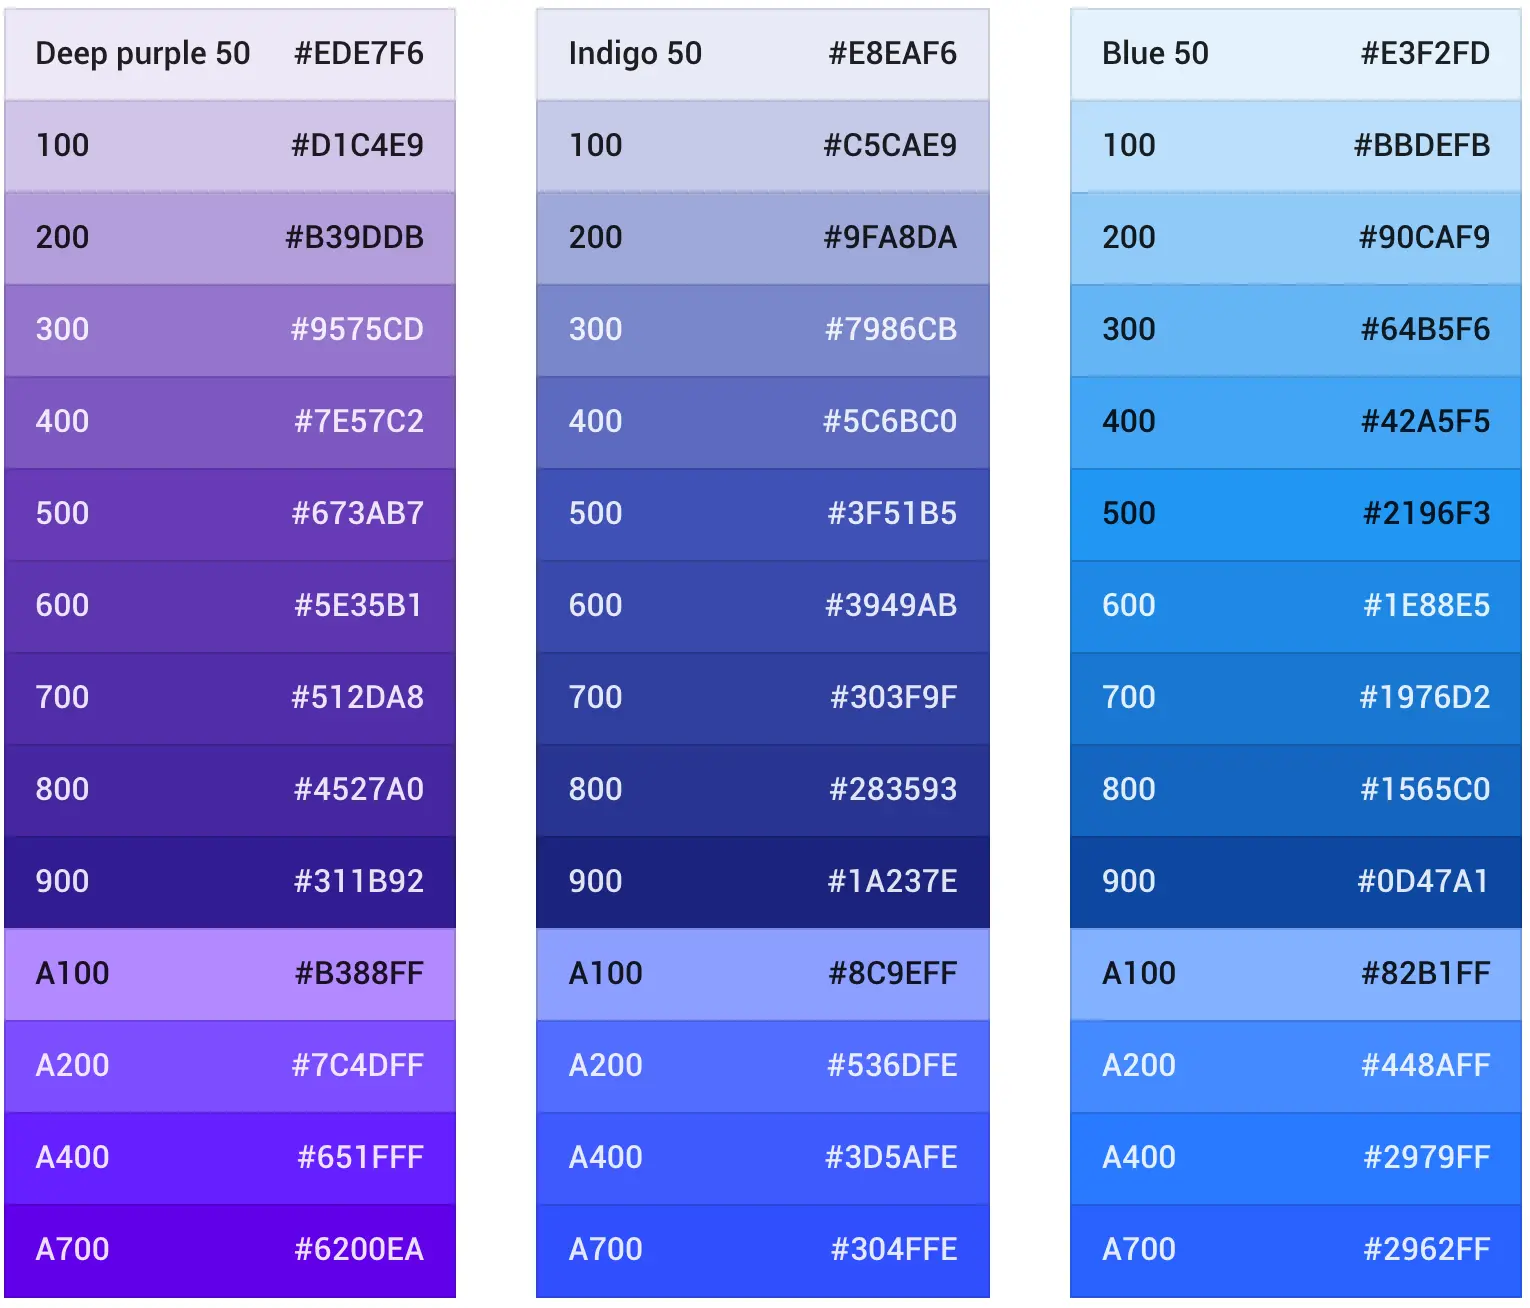The height and width of the screenshot is (1308, 1530).
Task: Pick the Blue 900 swatch #0D47A1
Action: [1296, 882]
